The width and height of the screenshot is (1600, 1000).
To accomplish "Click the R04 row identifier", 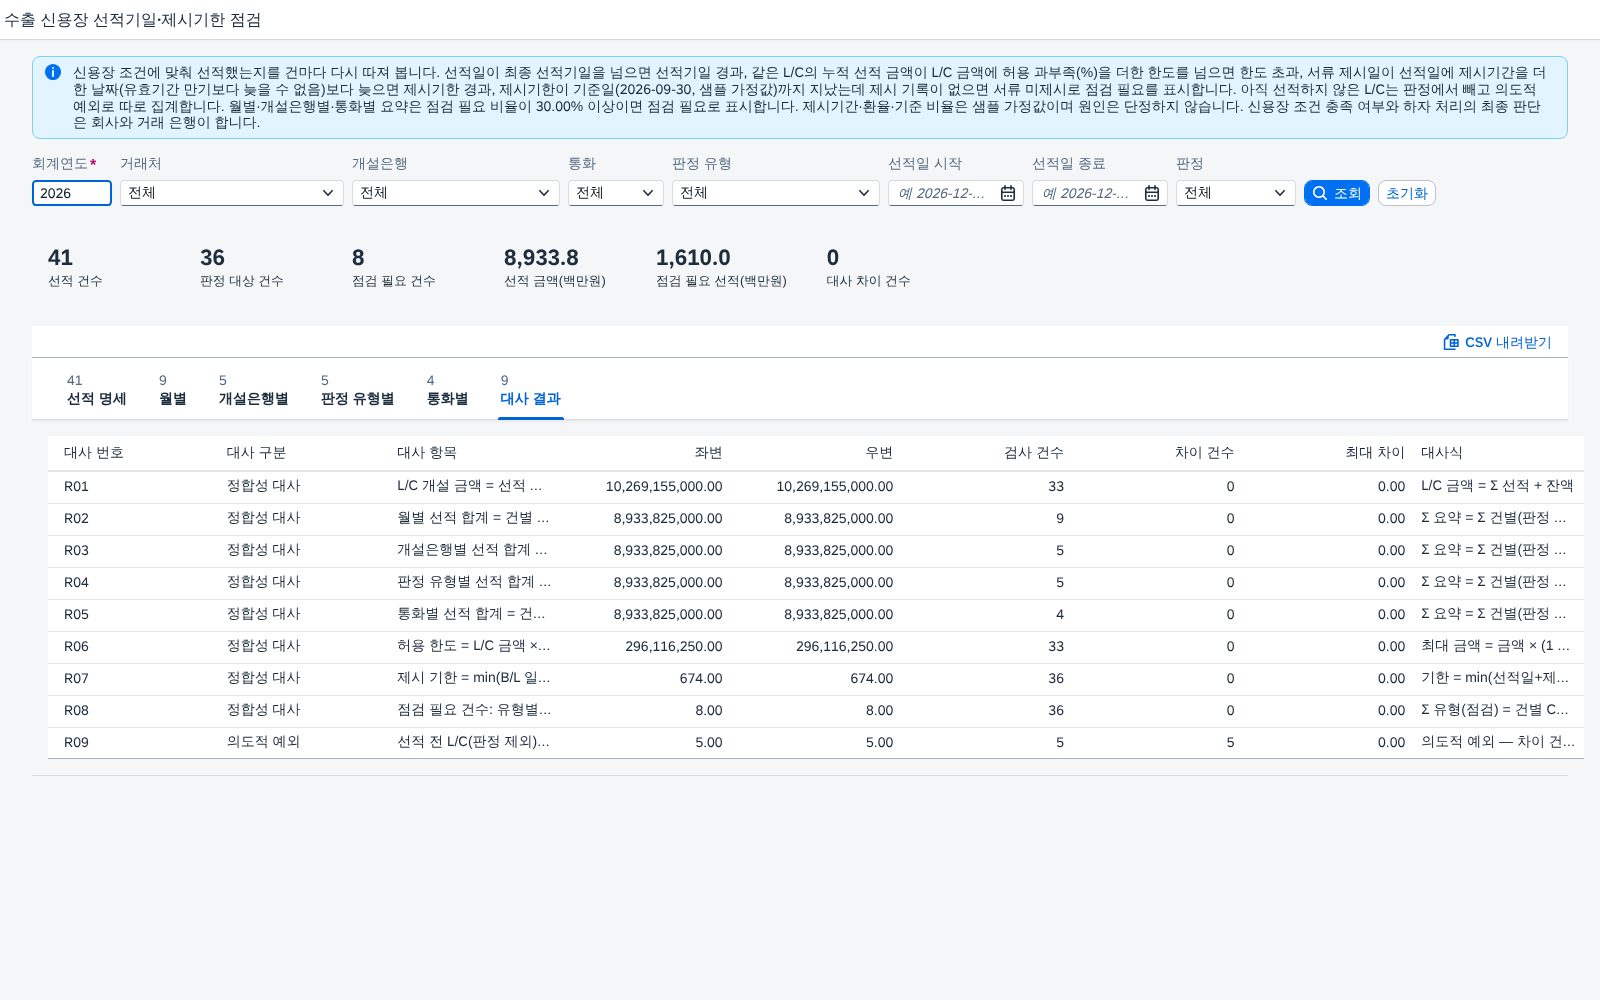I will coord(76,582).
